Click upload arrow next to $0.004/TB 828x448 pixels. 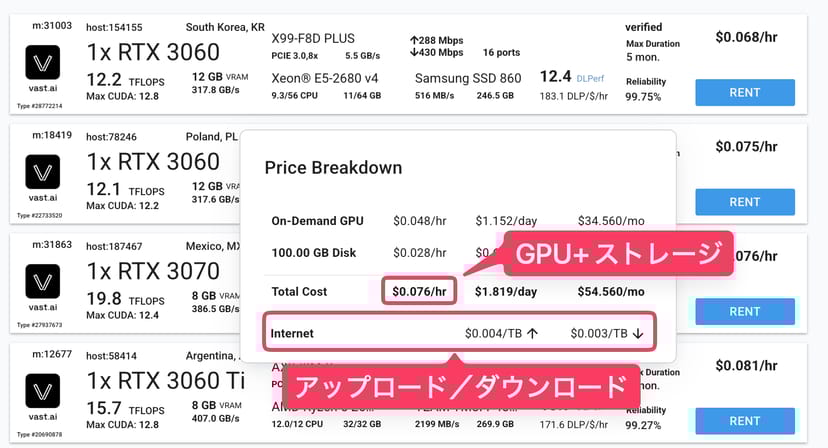point(534,333)
